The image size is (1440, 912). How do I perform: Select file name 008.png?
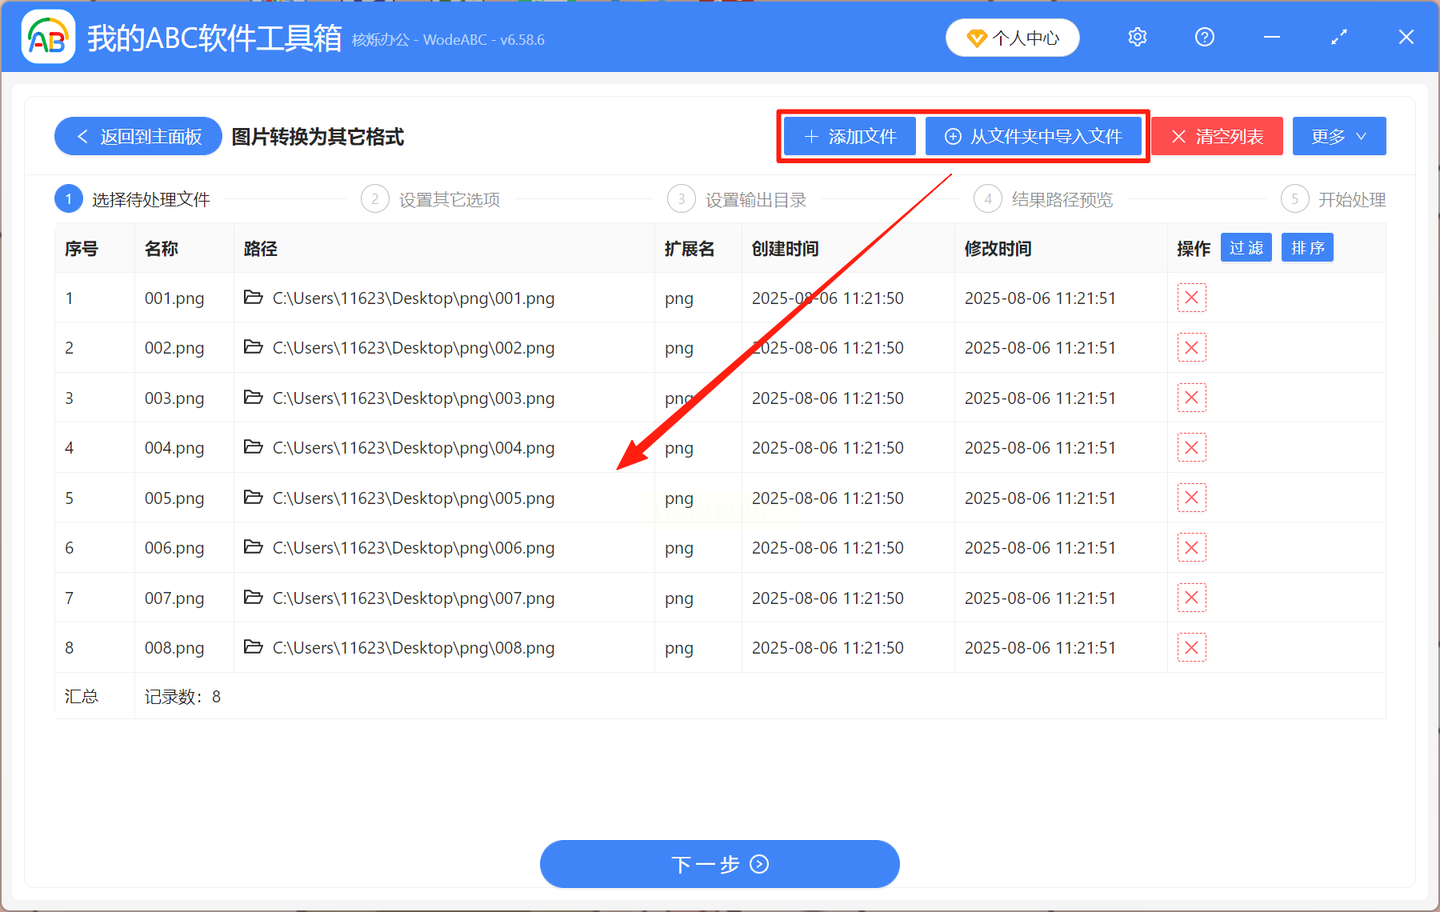[174, 648]
